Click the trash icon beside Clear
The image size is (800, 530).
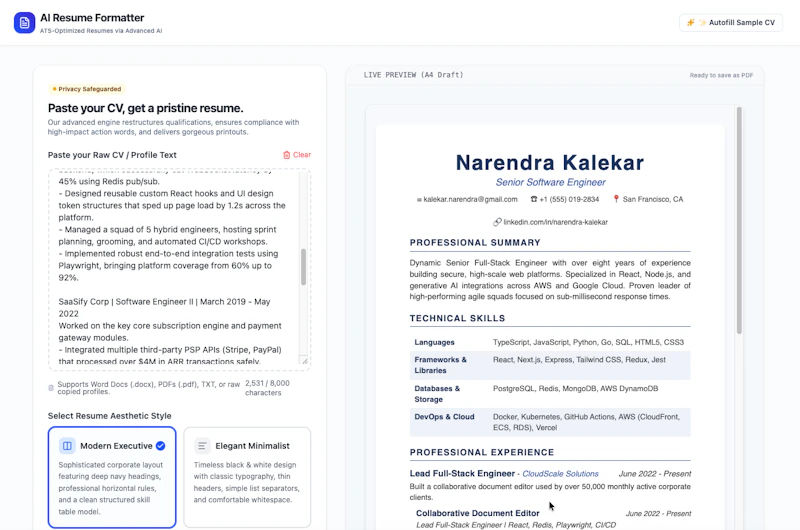(287, 155)
